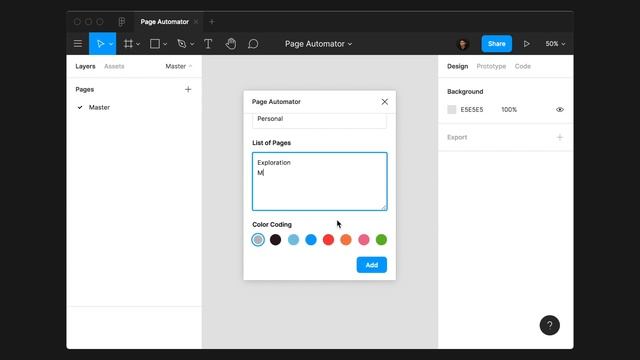Viewport: 640px width, 360px height.
Task: Open a new tab with plus
Action: [x=211, y=22]
